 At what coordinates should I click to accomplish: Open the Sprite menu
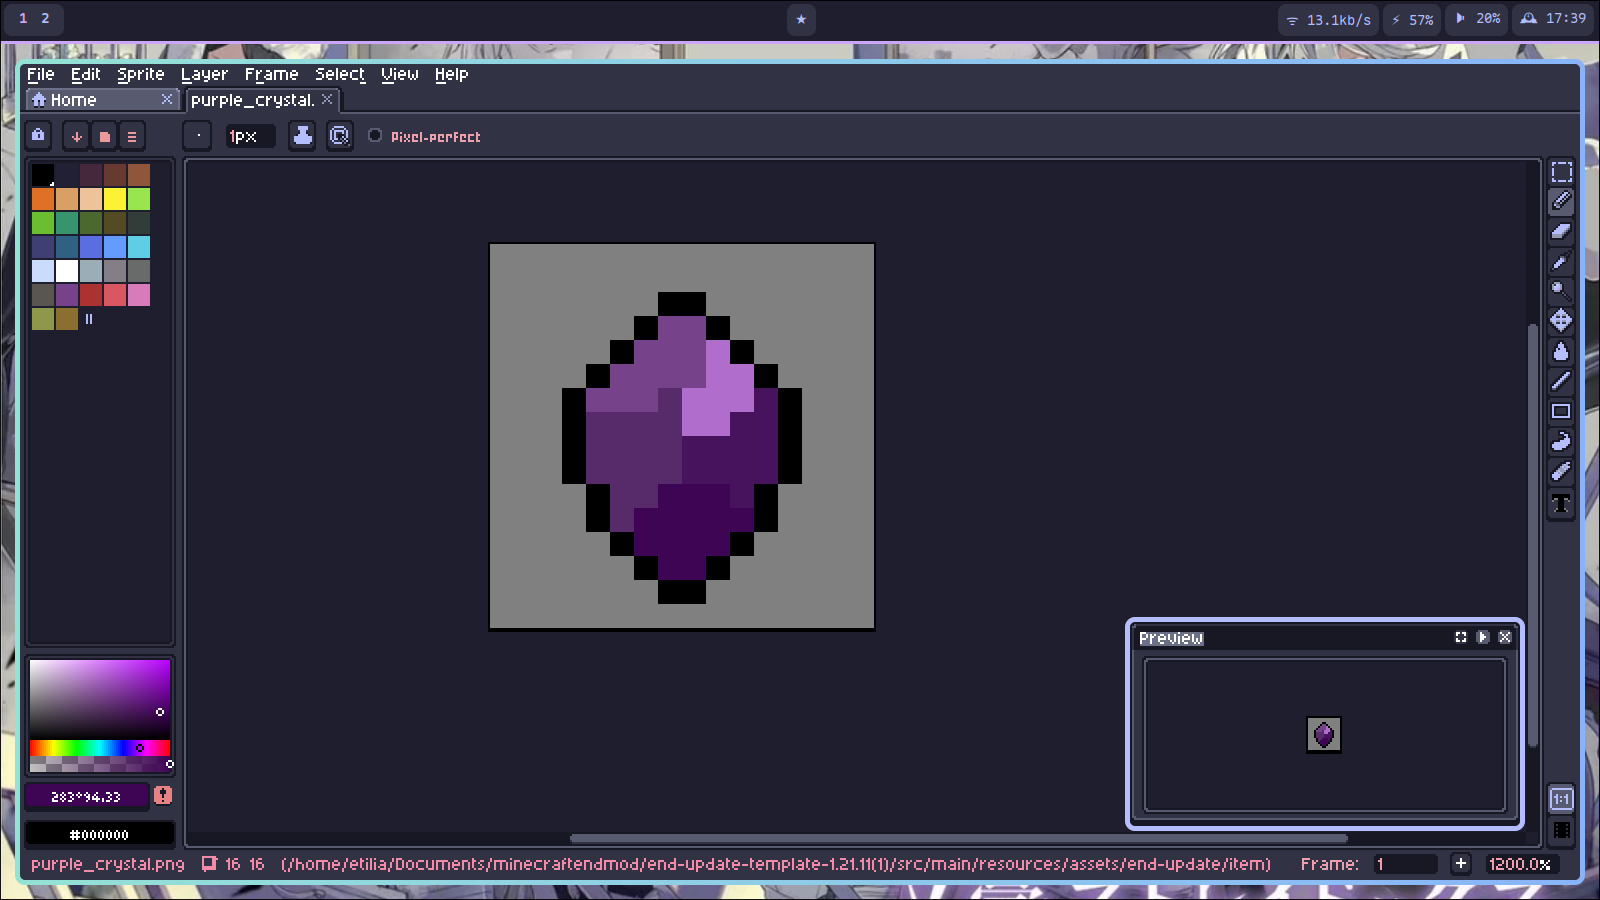coord(140,74)
